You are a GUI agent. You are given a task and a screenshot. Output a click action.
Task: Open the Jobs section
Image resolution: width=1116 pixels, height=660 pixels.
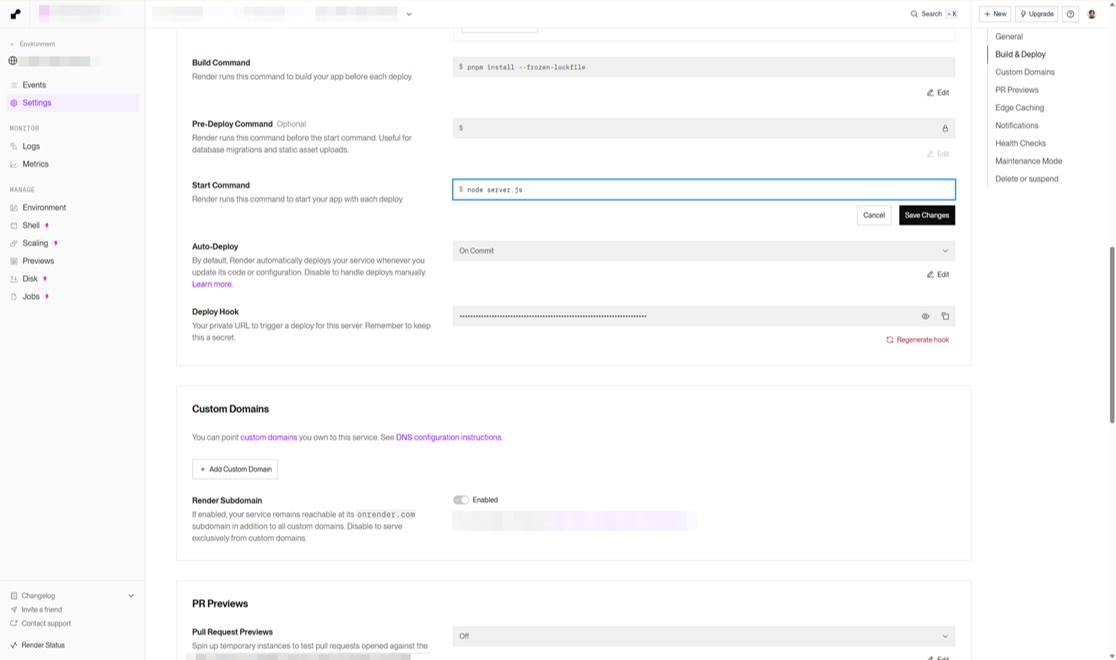point(30,296)
